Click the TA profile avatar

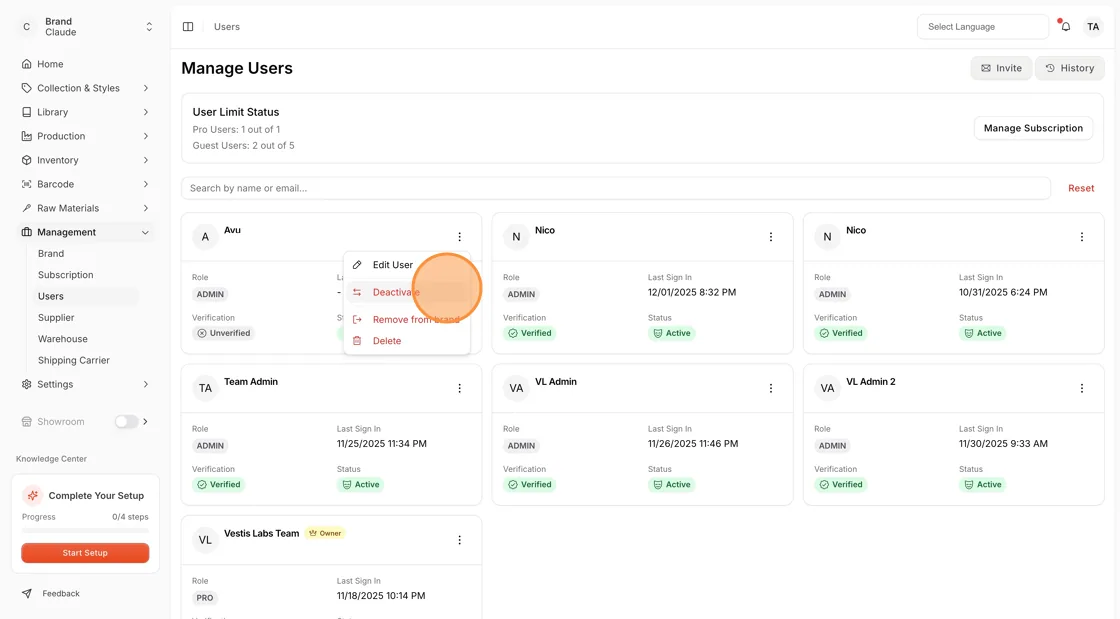pos(1093,26)
